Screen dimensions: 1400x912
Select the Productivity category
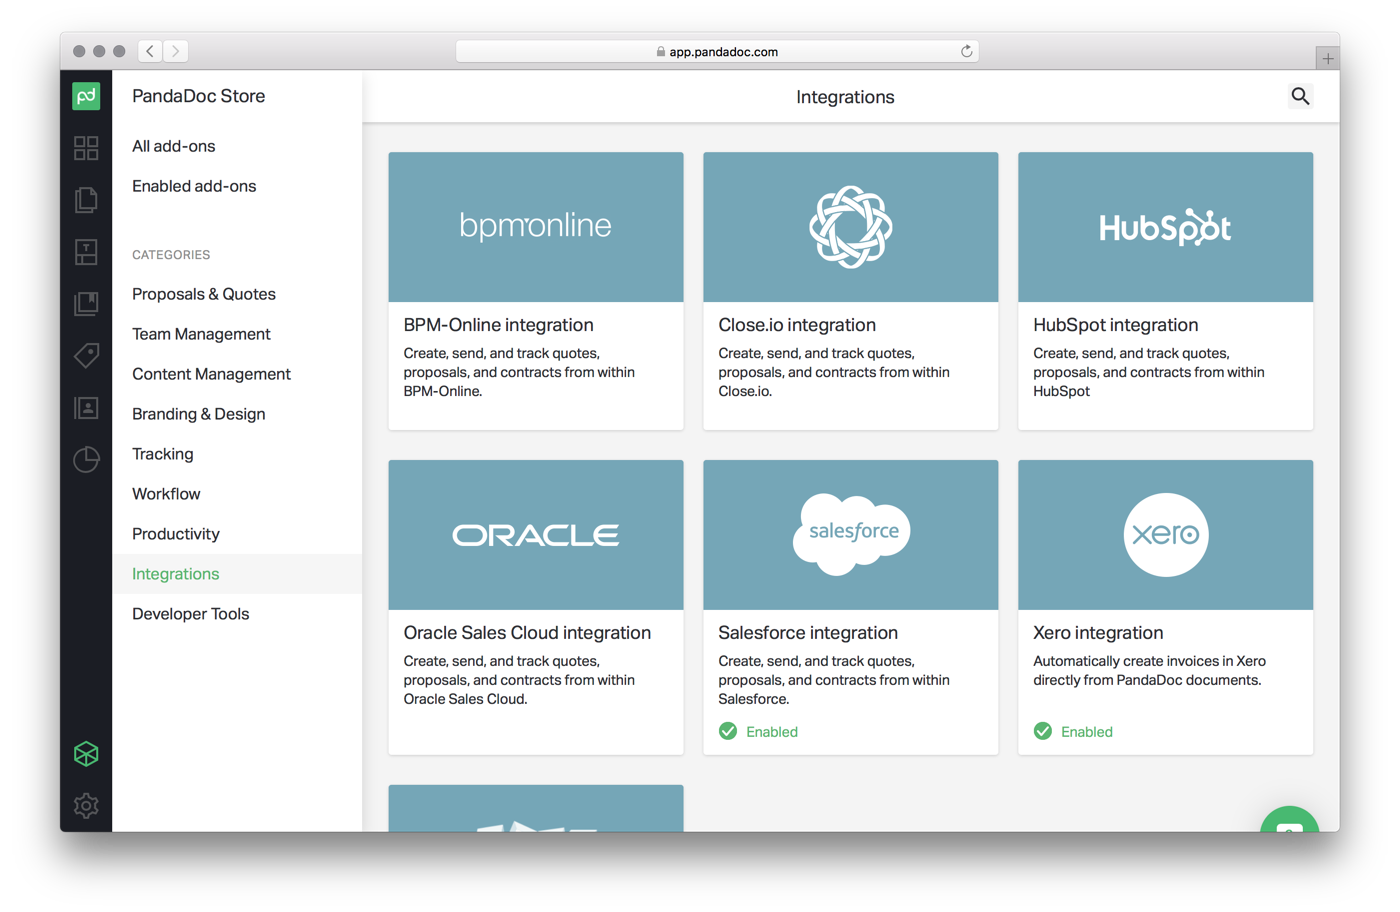click(176, 534)
